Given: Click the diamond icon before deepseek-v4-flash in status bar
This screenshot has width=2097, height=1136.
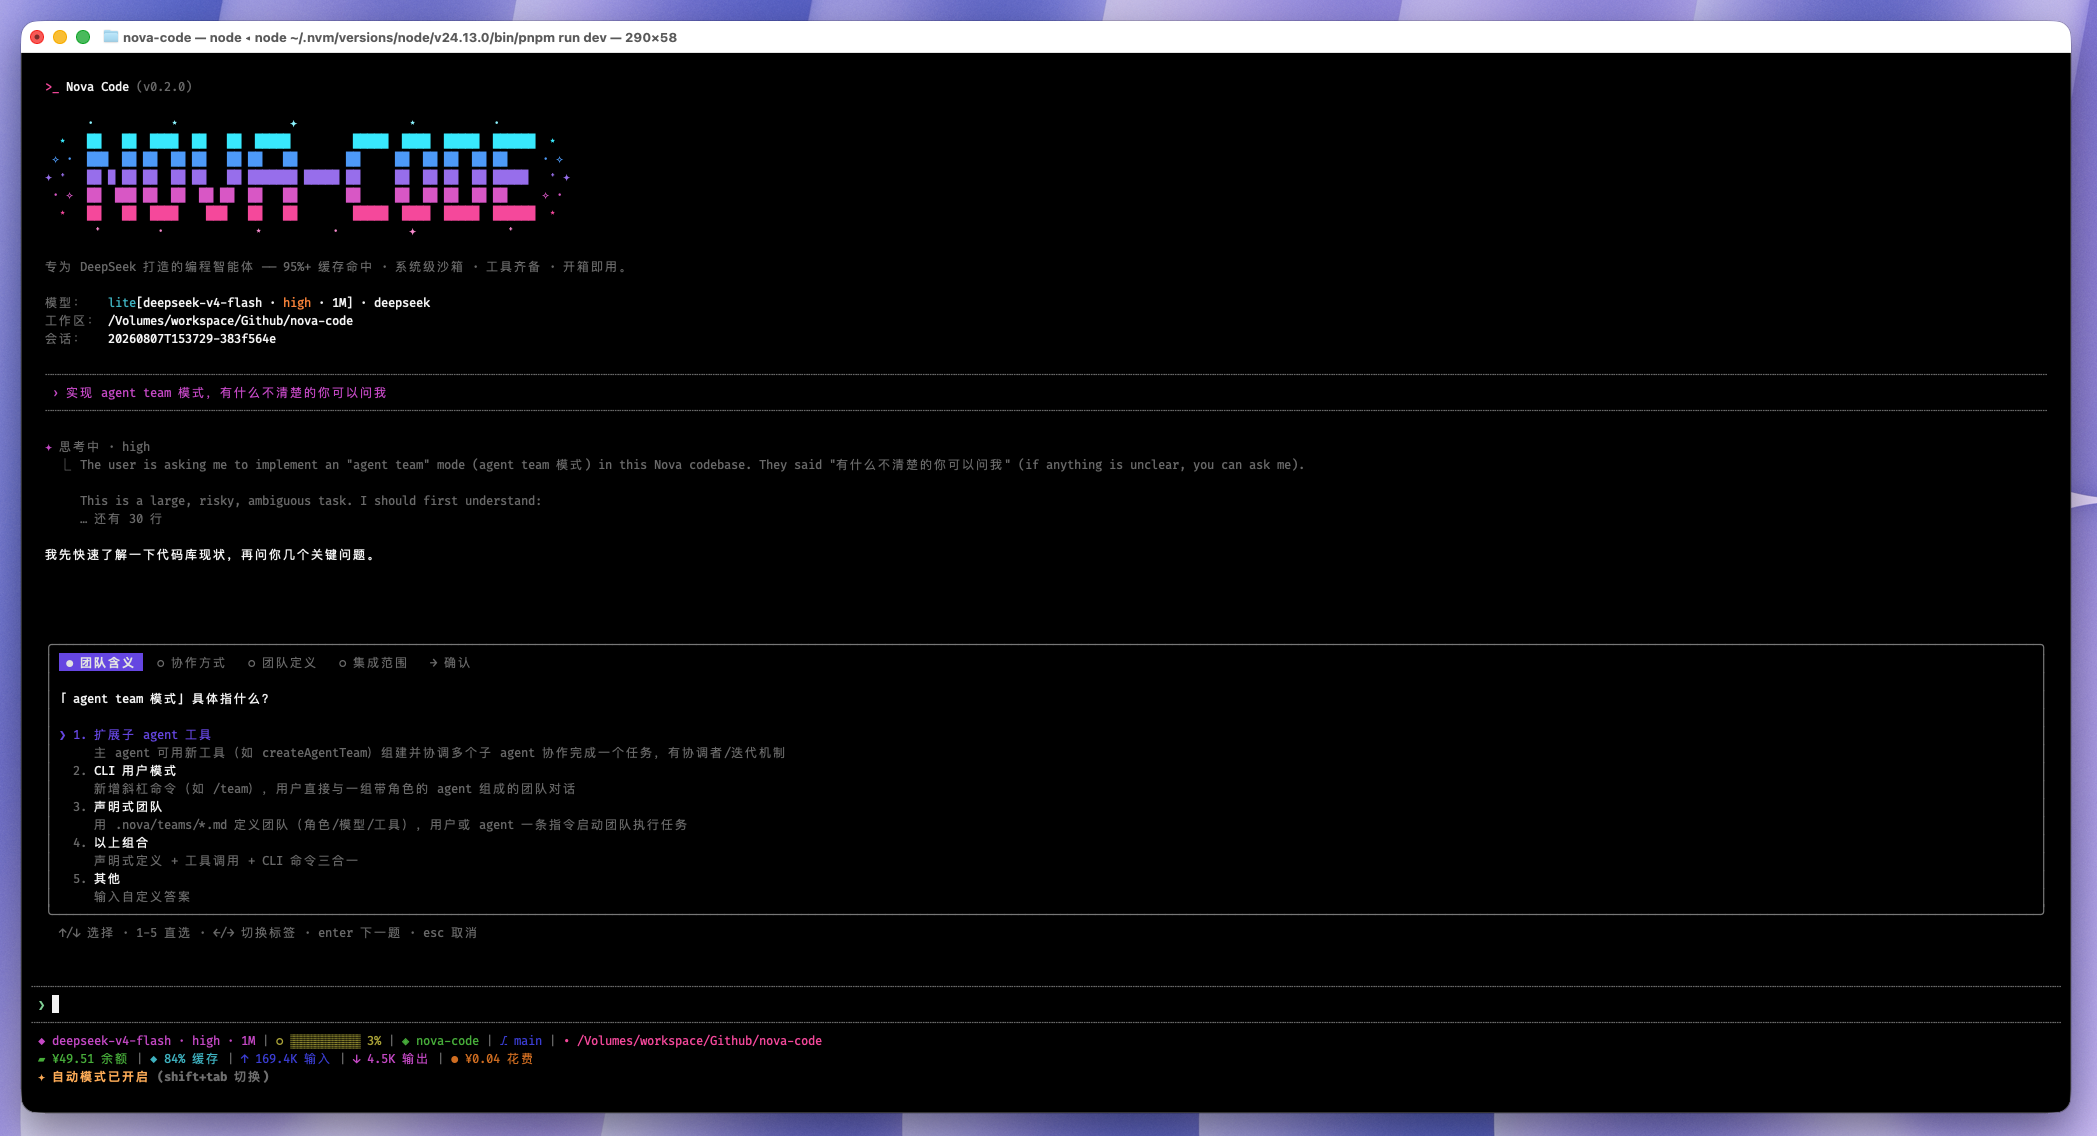Looking at the screenshot, I should [x=42, y=1041].
